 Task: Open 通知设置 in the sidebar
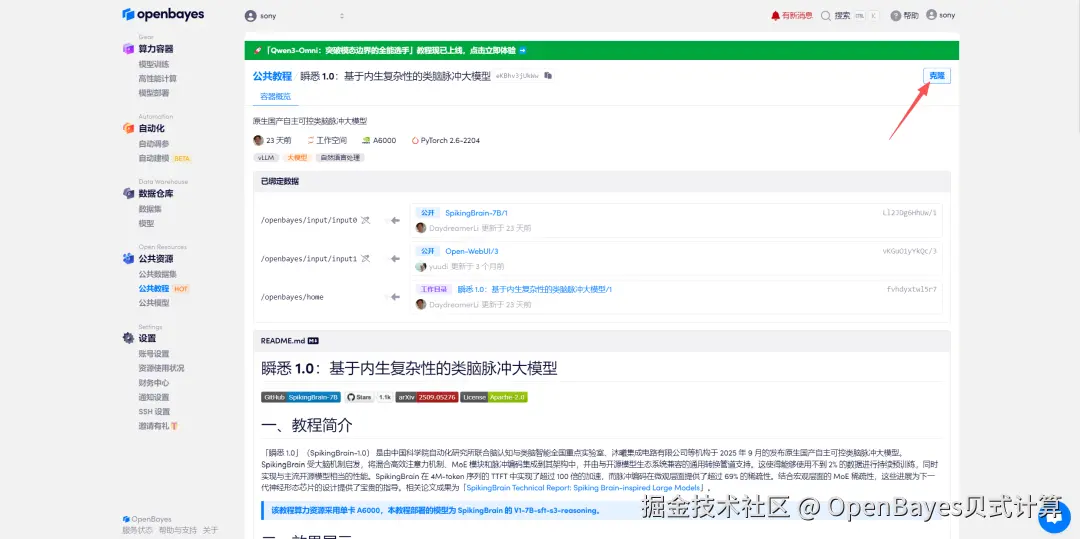pyautogui.click(x=154, y=397)
